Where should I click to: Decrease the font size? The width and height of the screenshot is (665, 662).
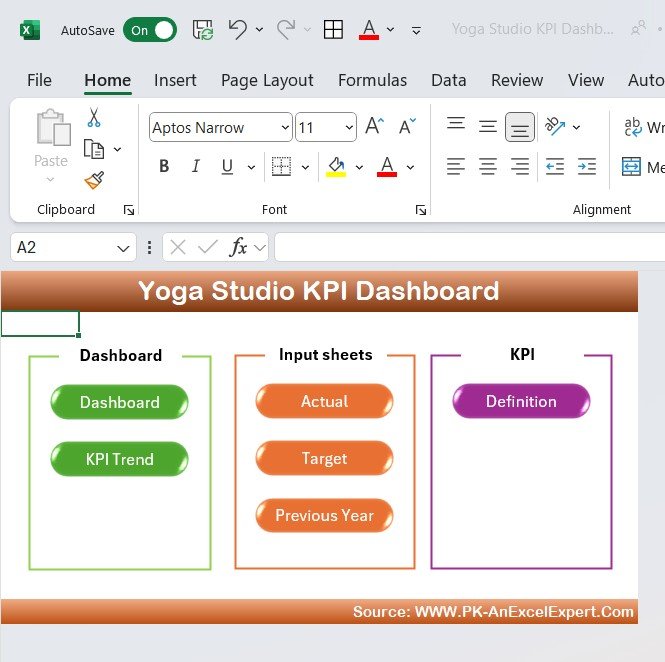(x=407, y=126)
